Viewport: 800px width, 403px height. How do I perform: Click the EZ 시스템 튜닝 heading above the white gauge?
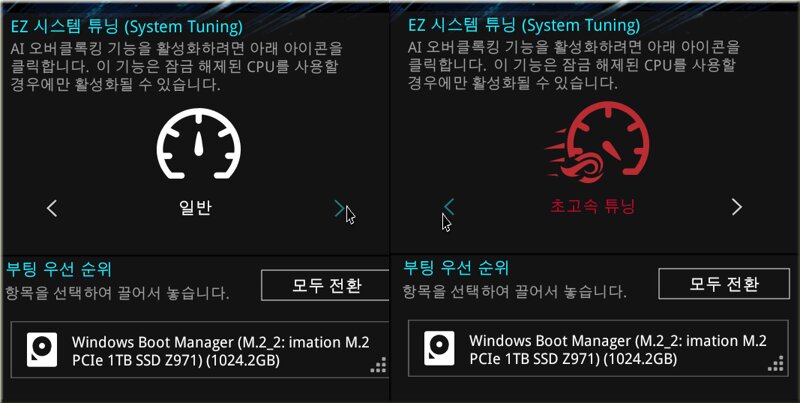click(127, 27)
